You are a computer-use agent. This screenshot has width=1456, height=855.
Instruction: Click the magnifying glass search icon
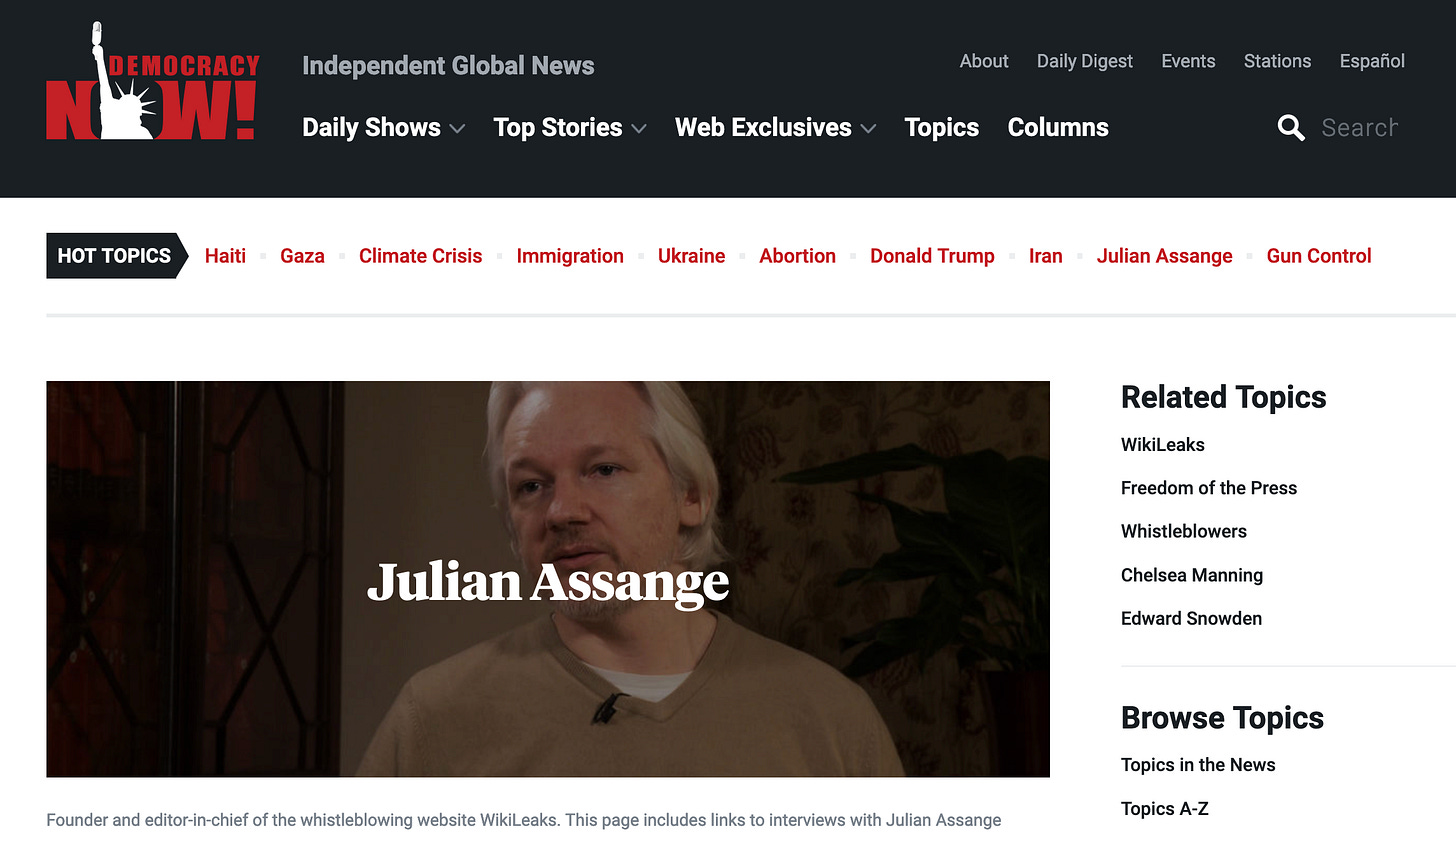tap(1291, 128)
